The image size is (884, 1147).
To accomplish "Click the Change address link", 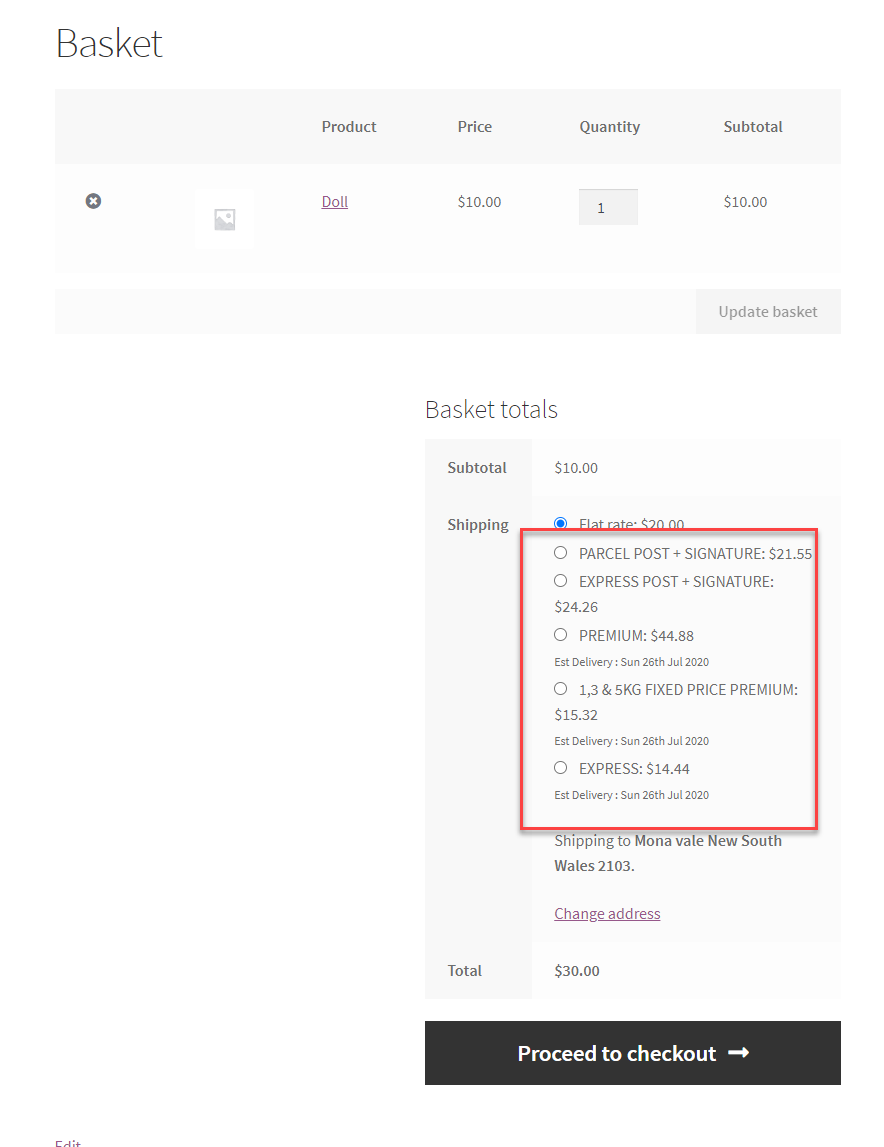I will (607, 913).
